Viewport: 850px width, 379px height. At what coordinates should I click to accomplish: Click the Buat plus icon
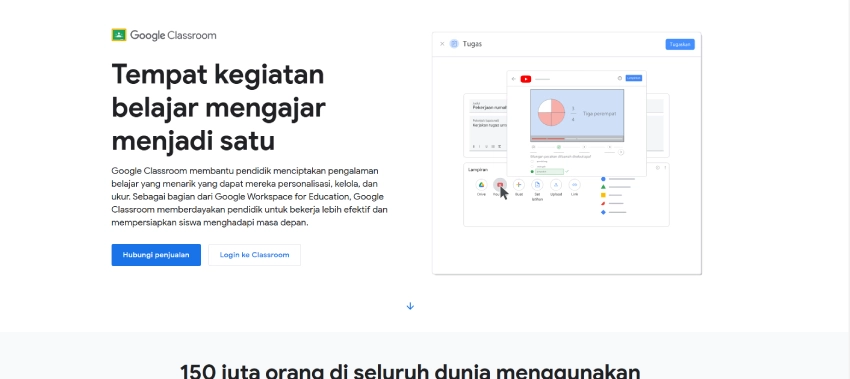point(519,185)
